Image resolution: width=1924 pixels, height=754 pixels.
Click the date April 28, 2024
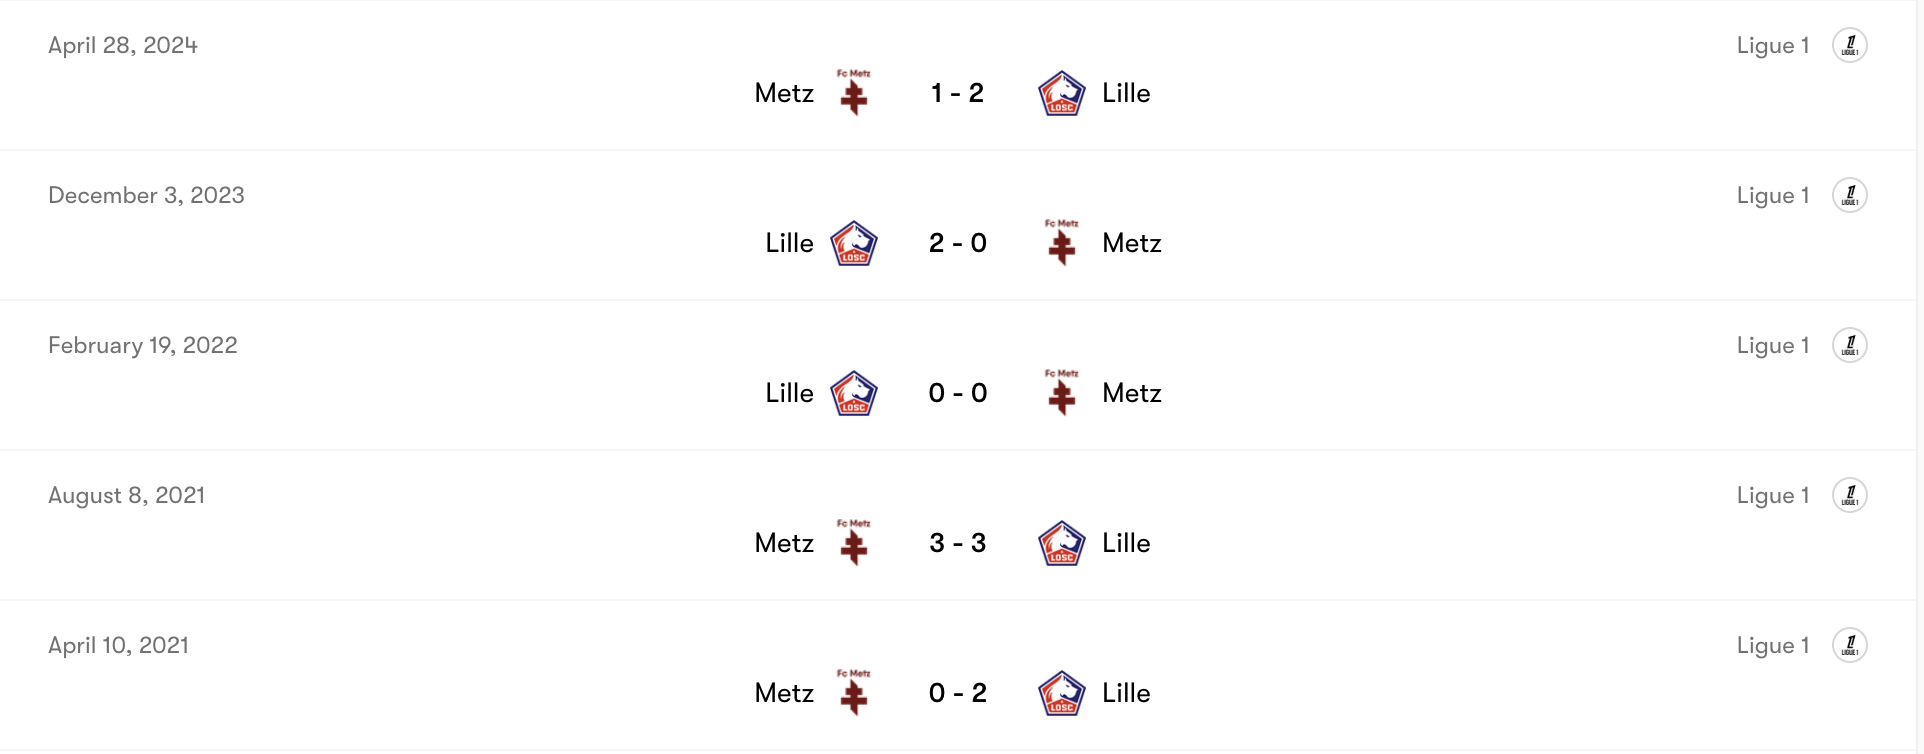point(122,44)
